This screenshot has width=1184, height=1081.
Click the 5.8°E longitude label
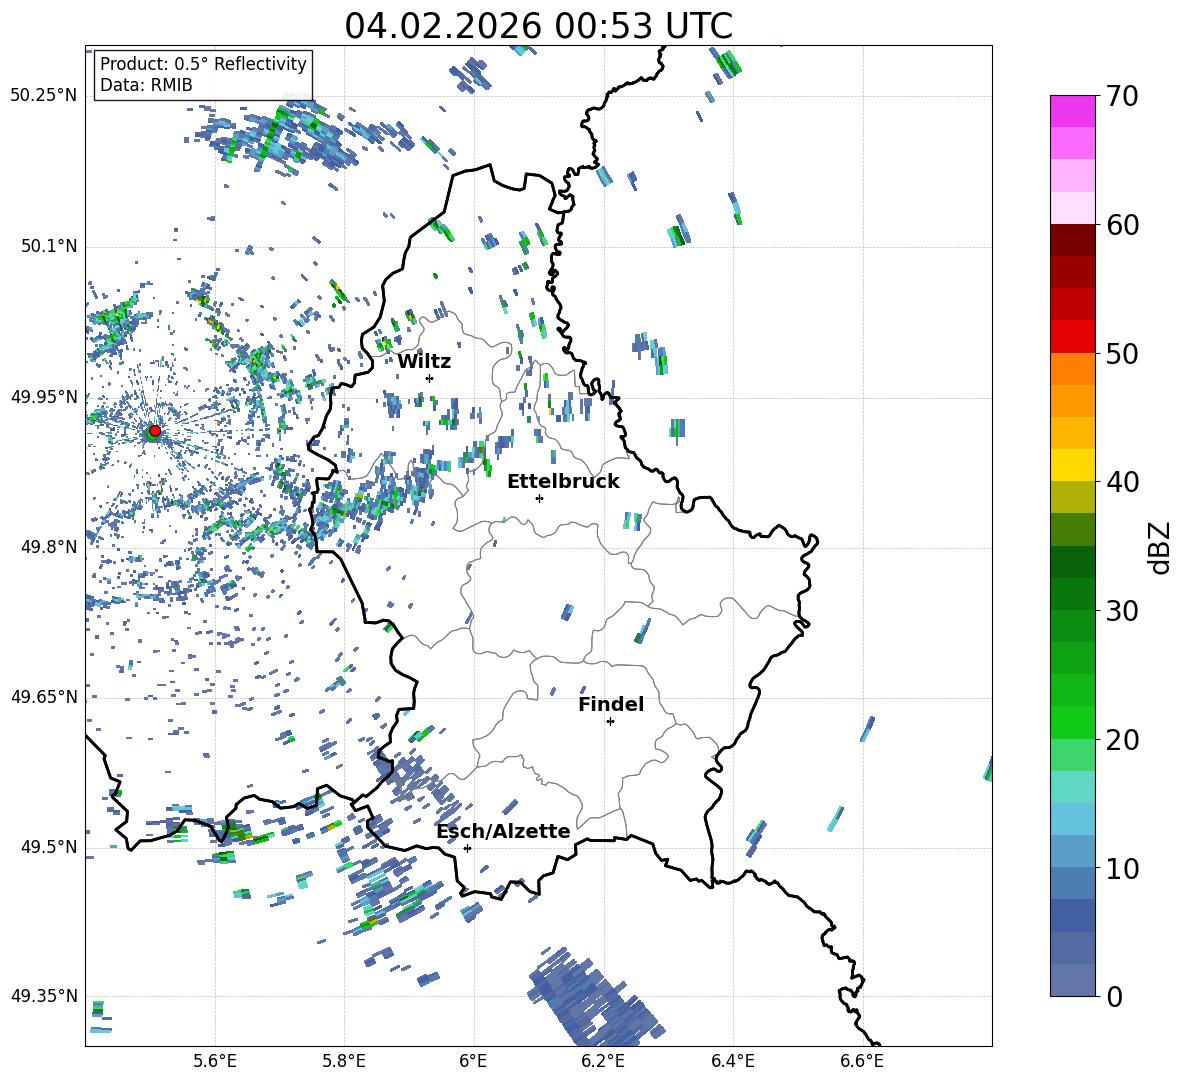click(344, 1061)
